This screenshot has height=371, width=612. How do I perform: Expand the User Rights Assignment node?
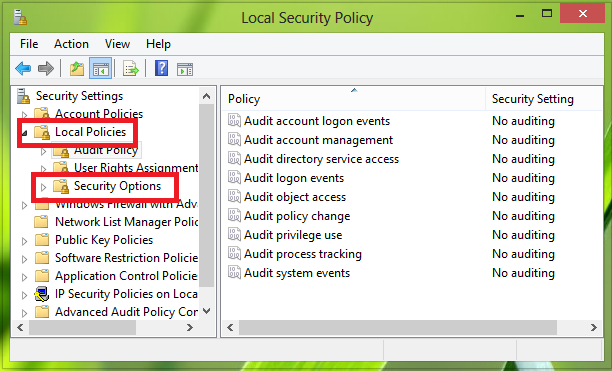(43, 169)
